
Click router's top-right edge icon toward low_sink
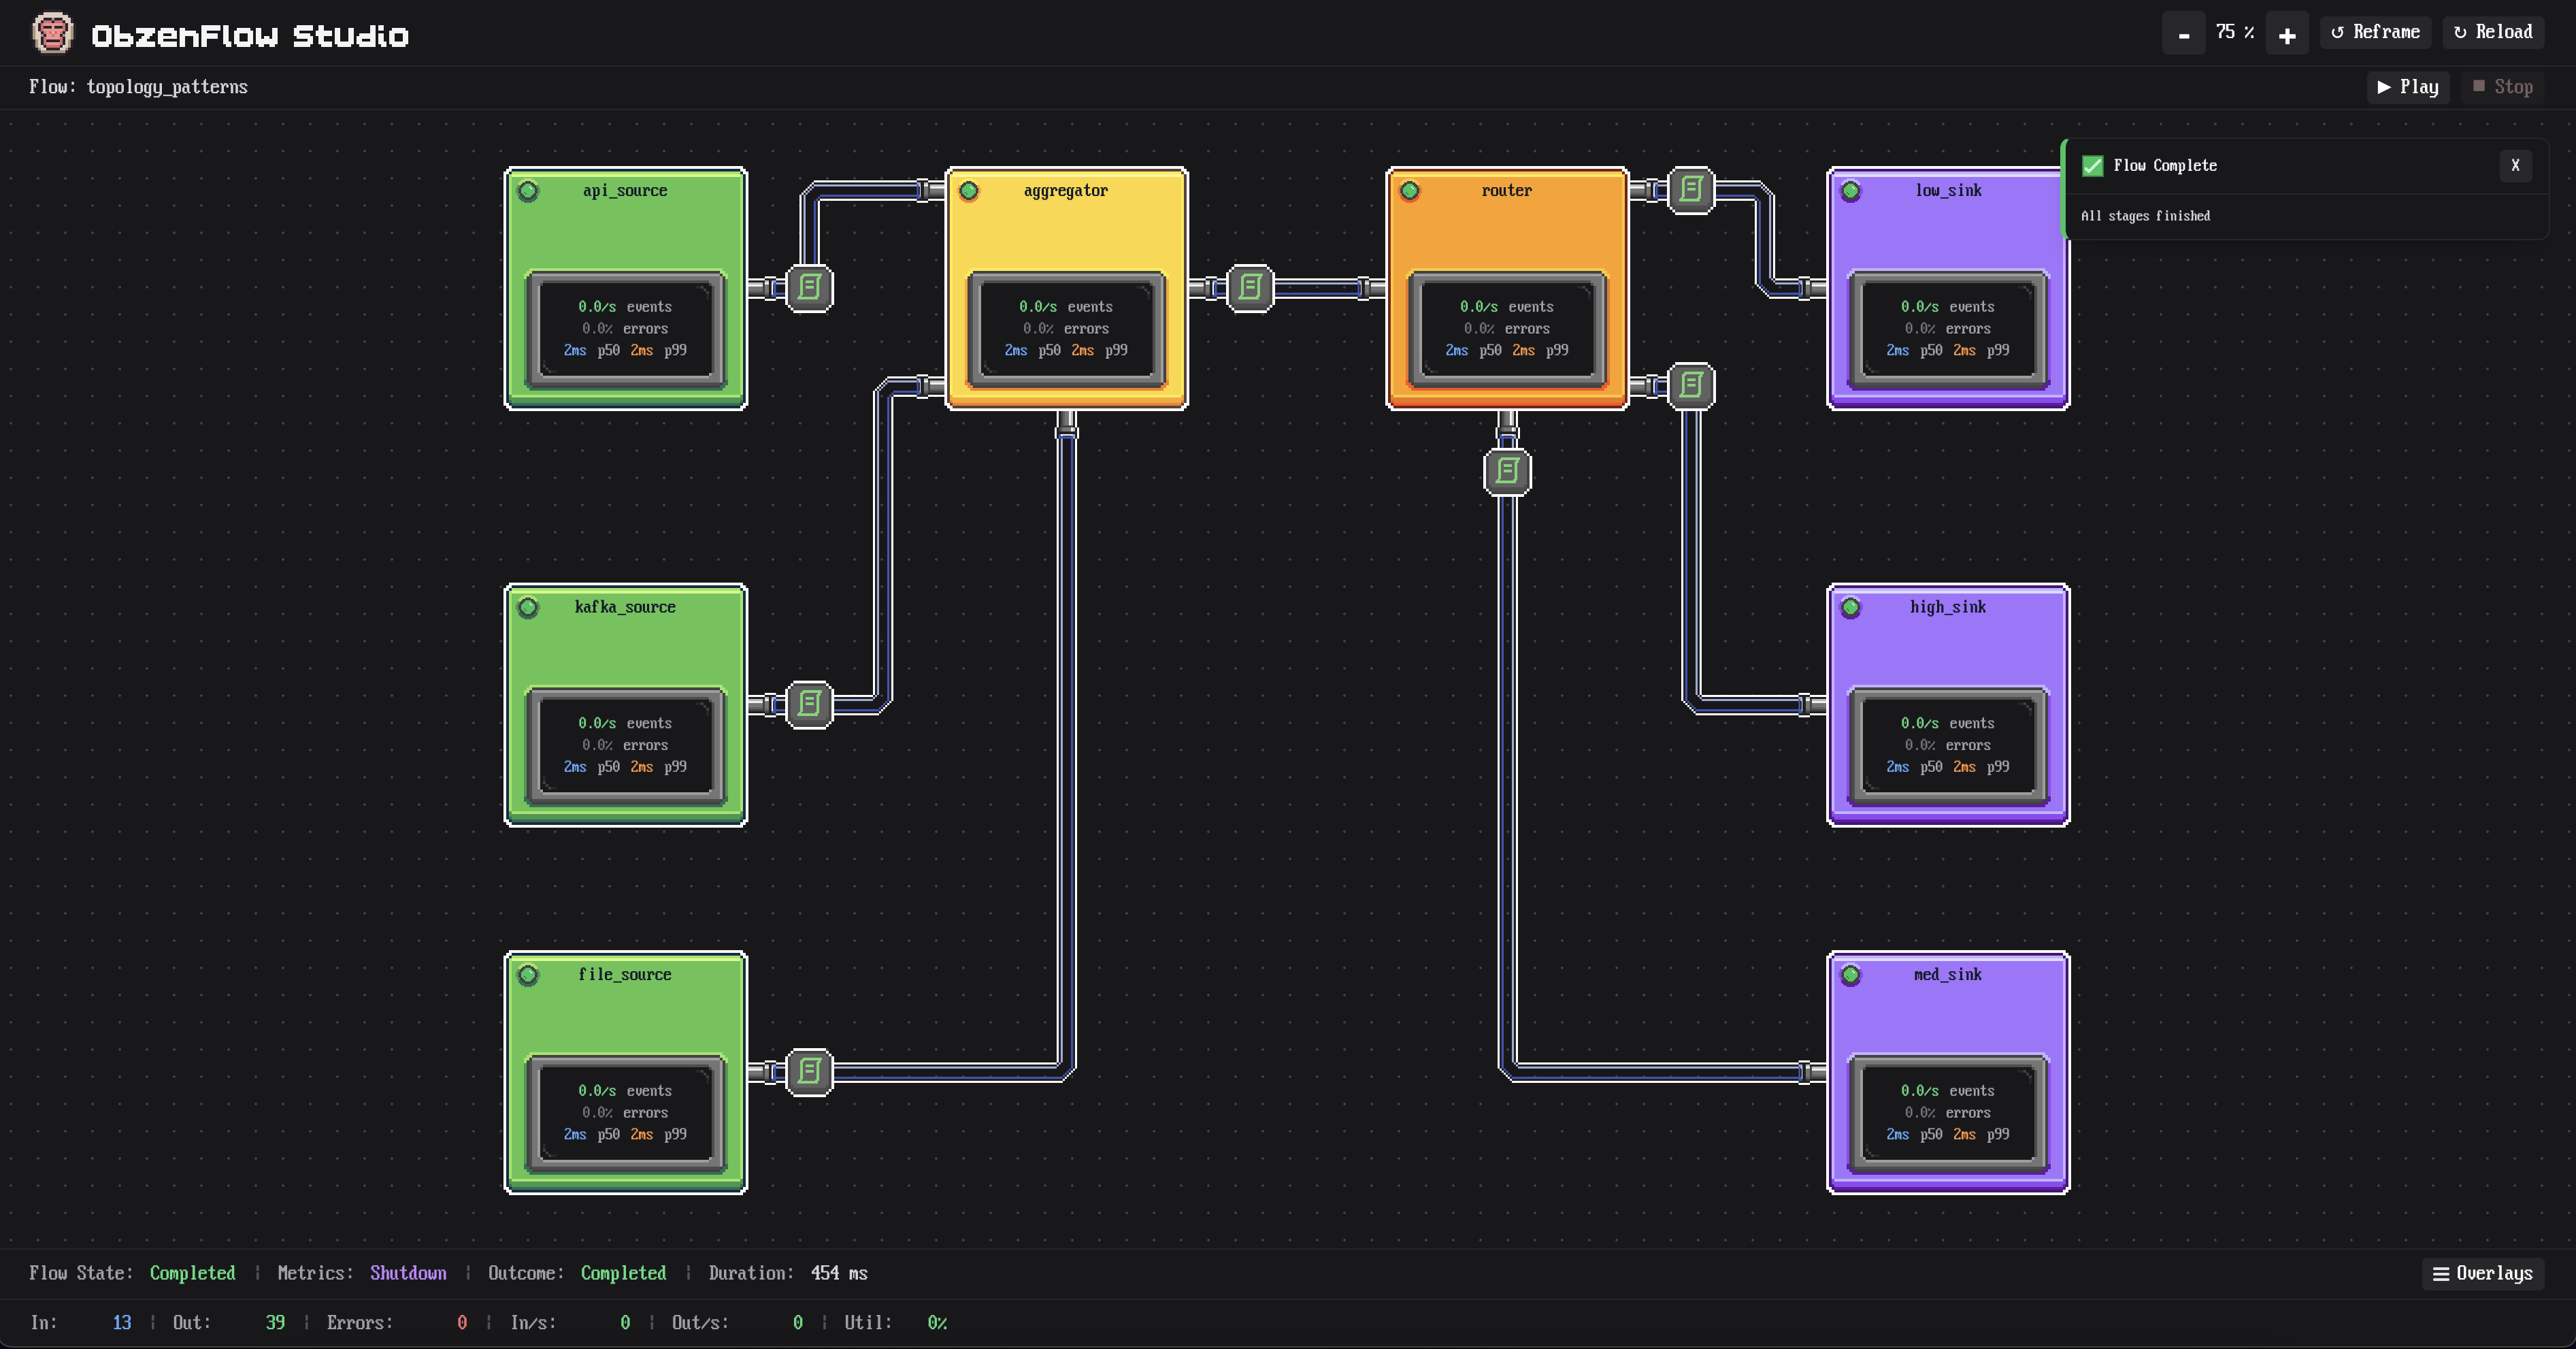coord(1691,189)
